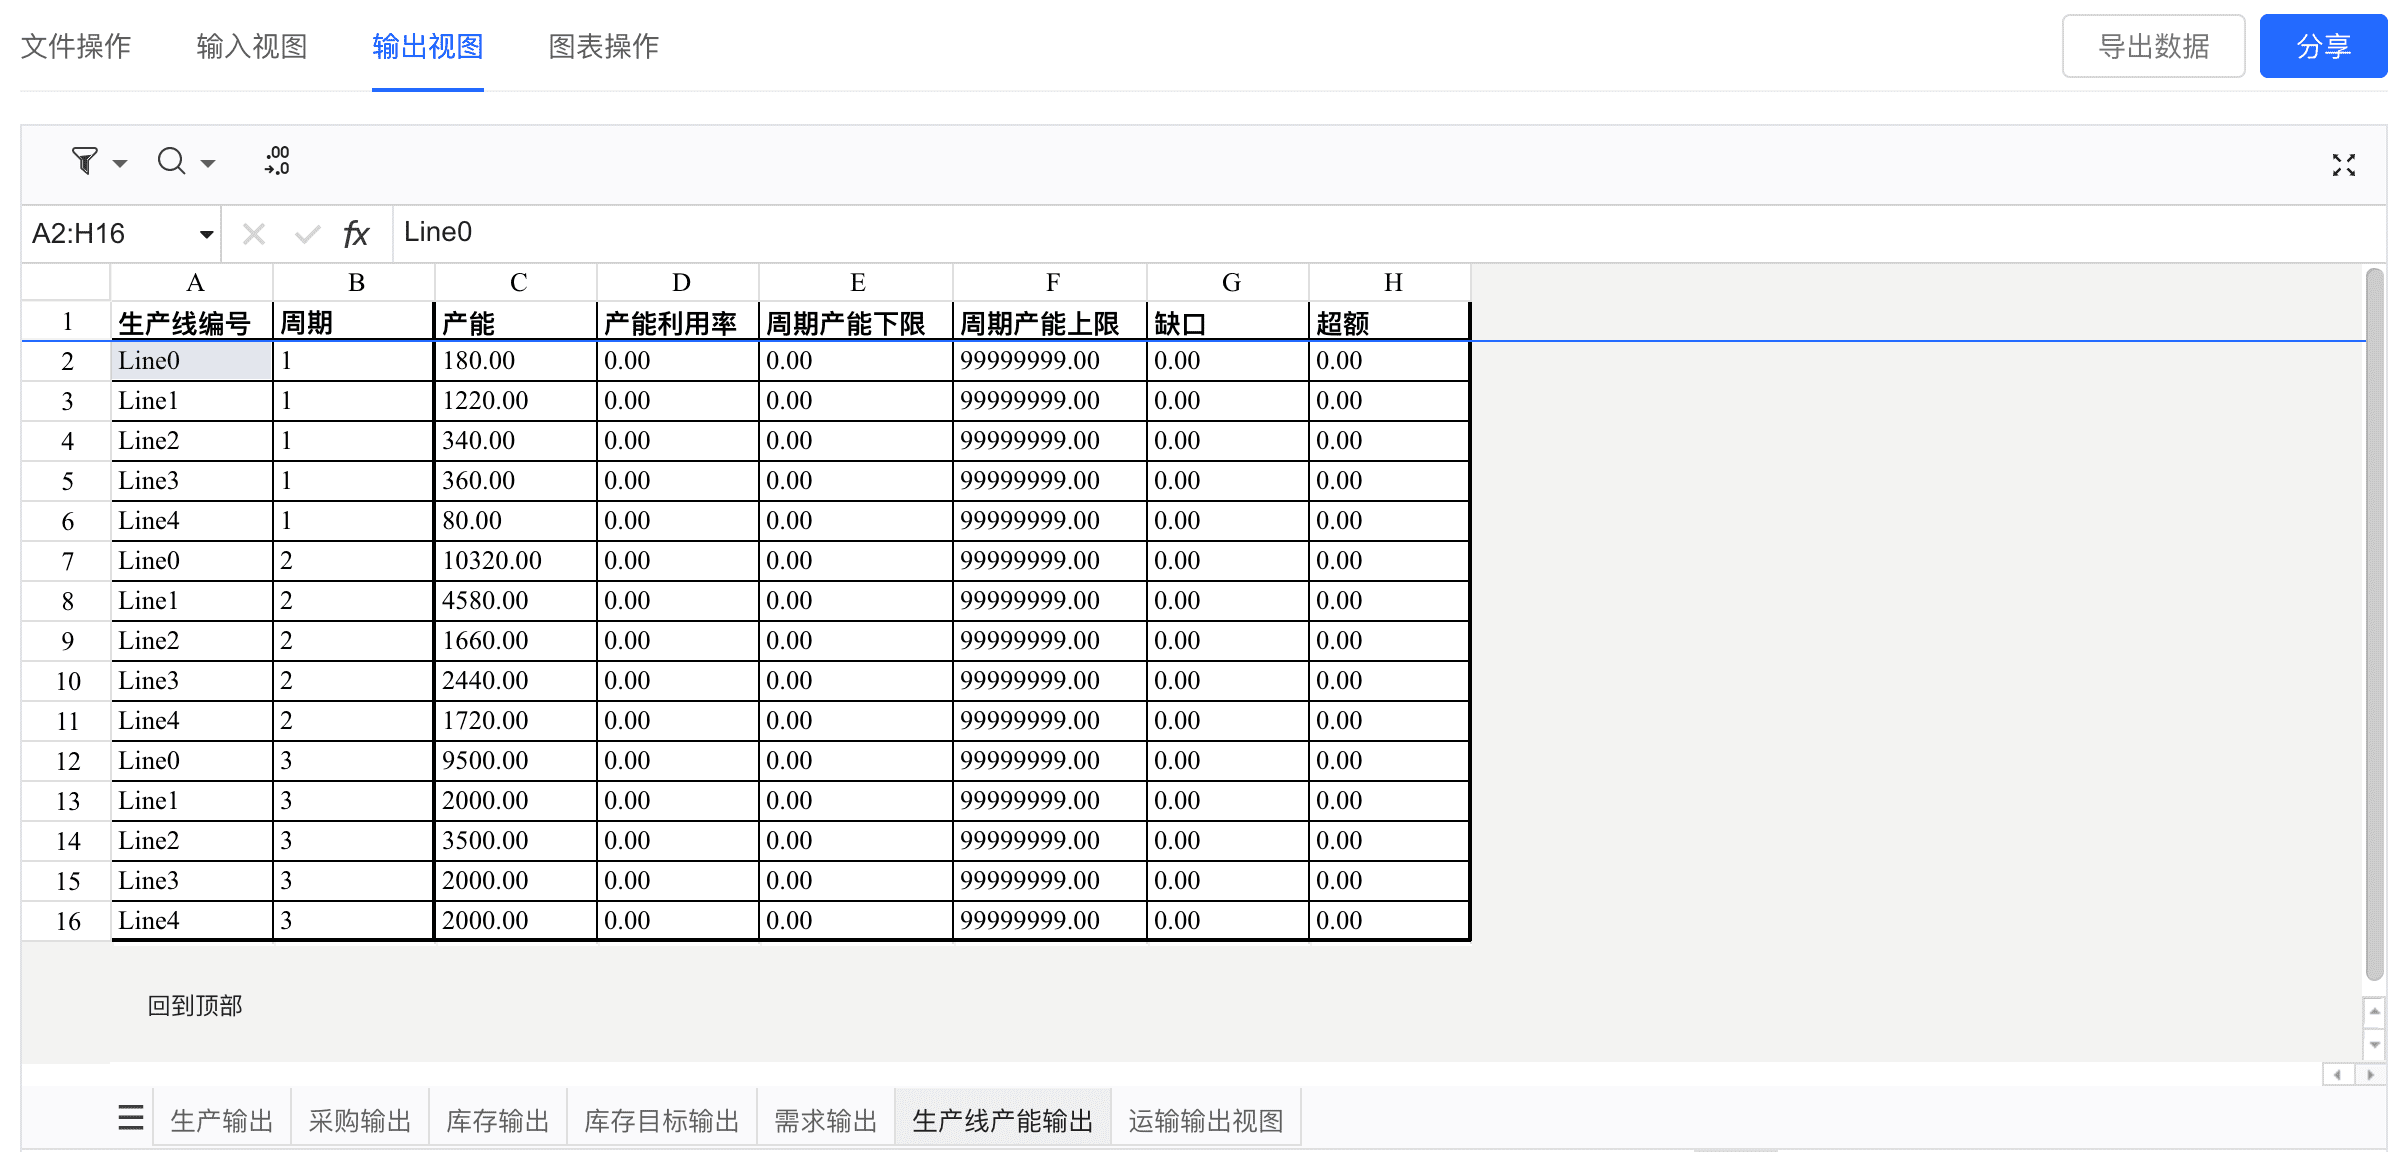The image size is (2400, 1152).
Task: Select the cell with value 180.00
Action: coord(517,361)
